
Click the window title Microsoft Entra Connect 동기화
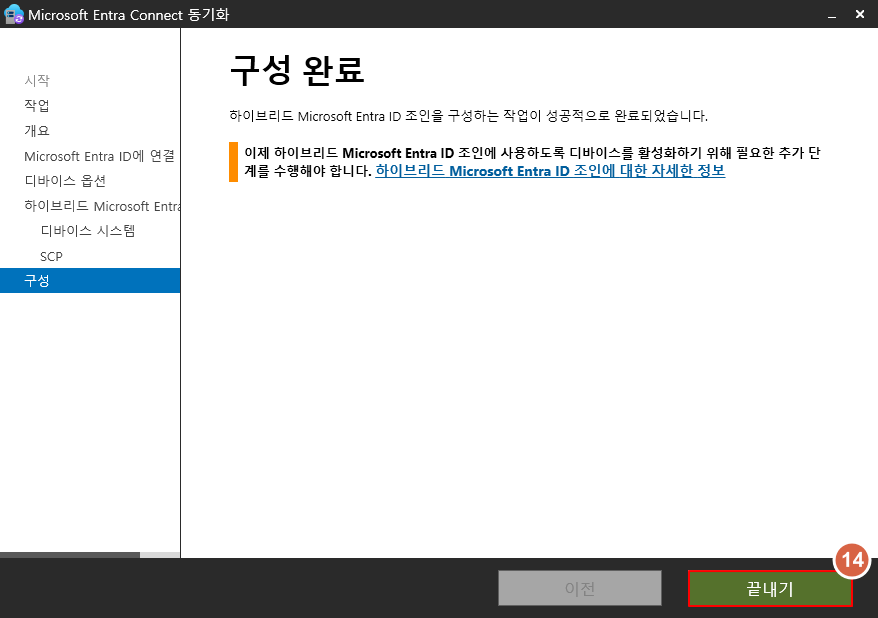point(129,15)
